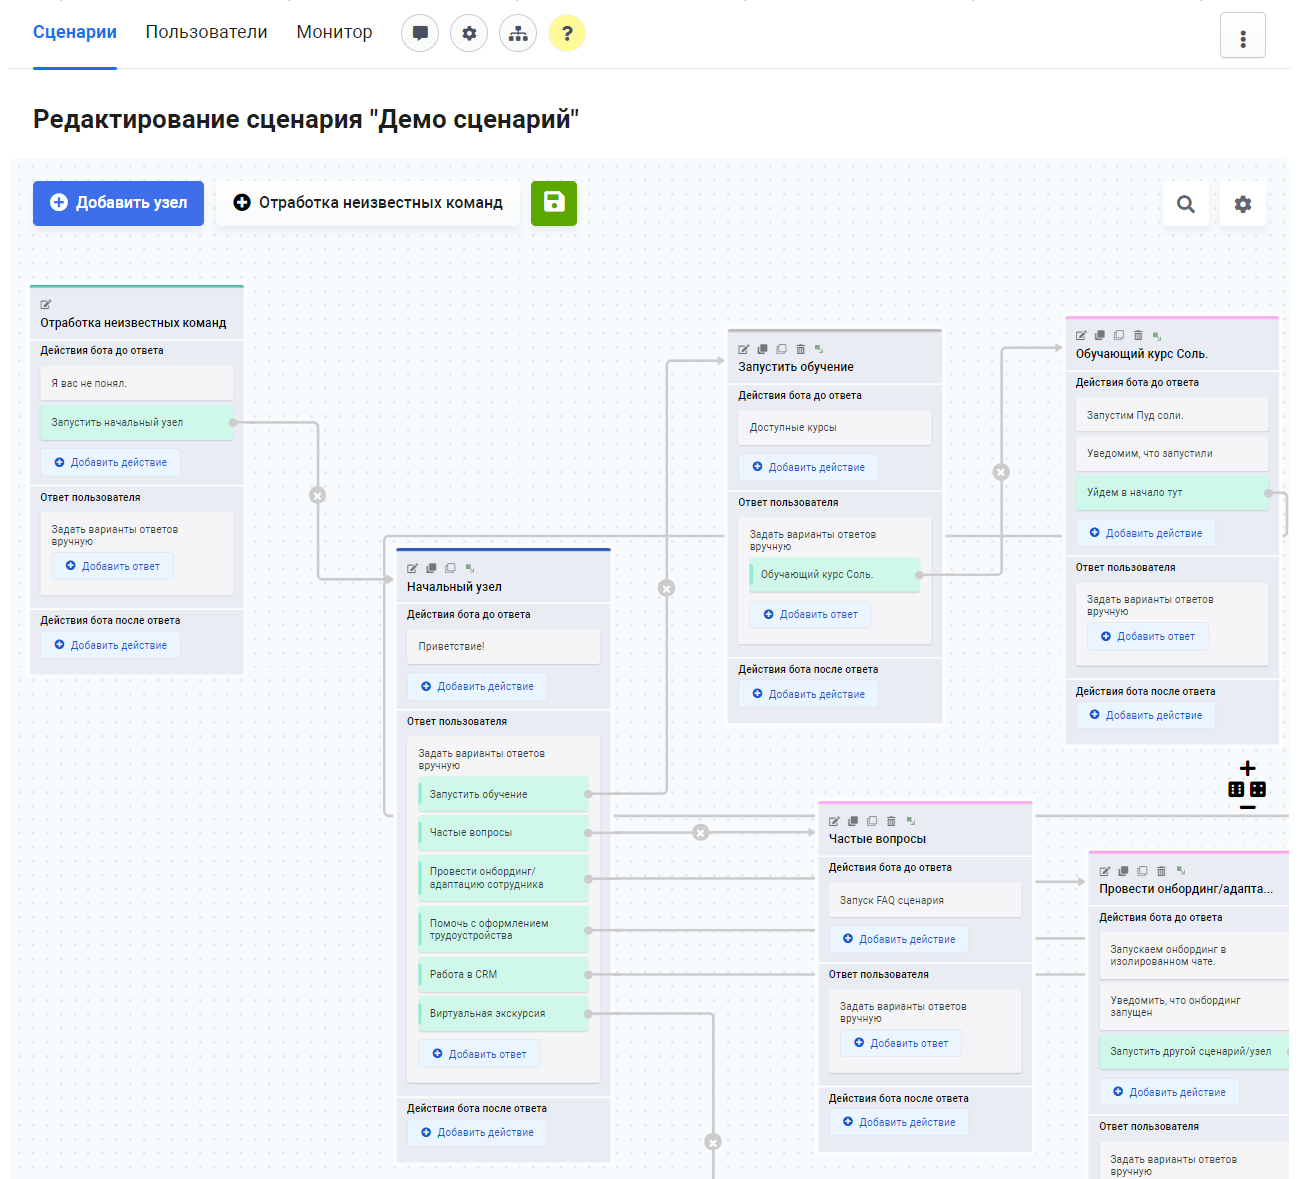This screenshot has height=1179, width=1307.
Task: Click Отработка неизвестных команд toolbar button
Action: click(x=367, y=203)
